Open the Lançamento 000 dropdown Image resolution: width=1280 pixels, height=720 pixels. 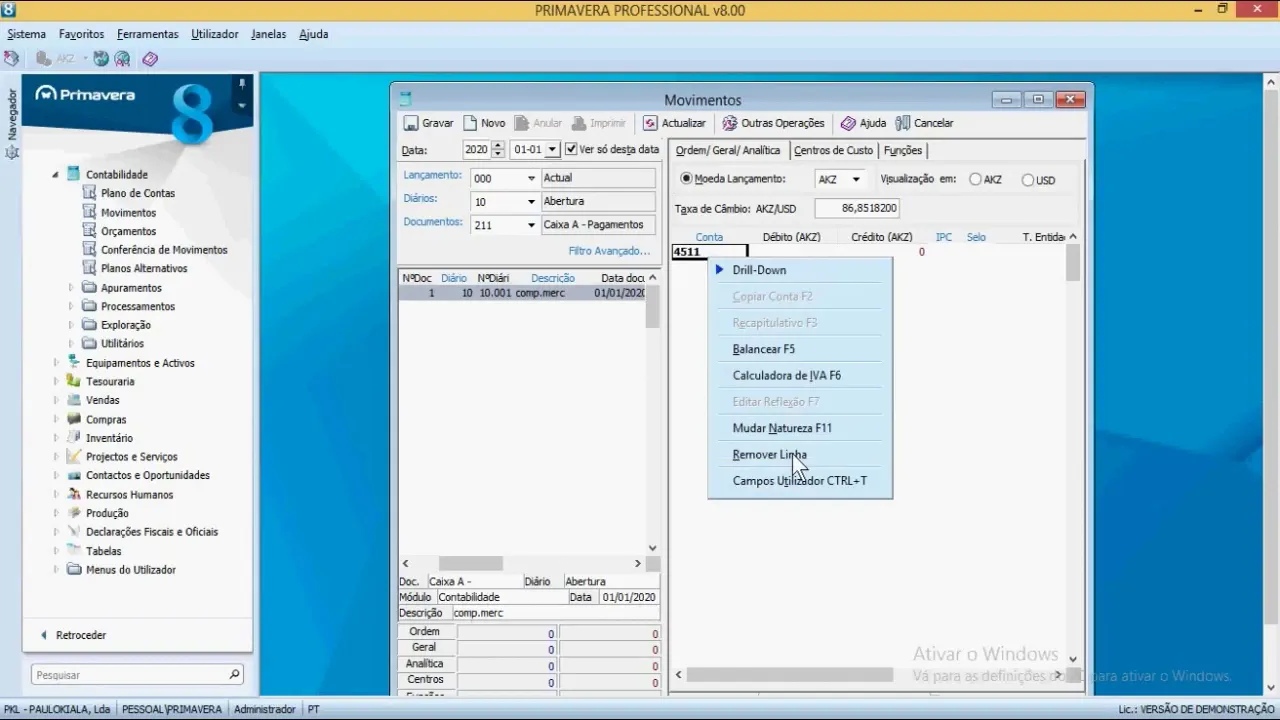(531, 178)
